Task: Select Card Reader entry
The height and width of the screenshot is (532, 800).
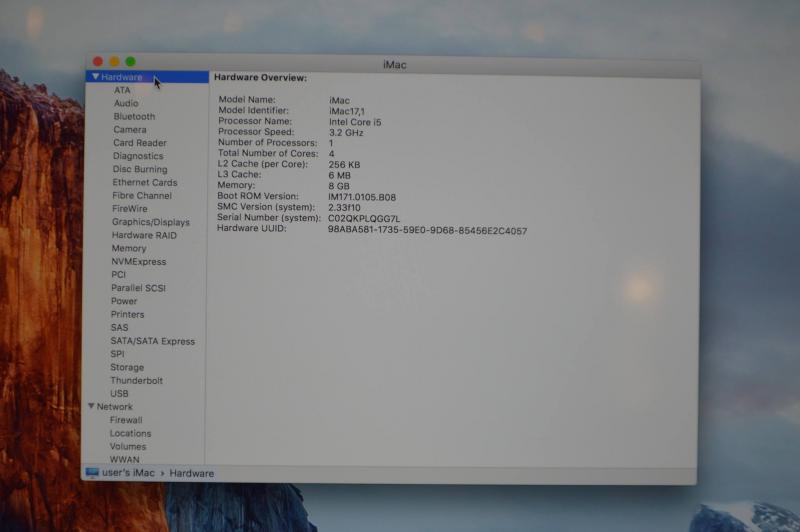Action: (x=140, y=143)
